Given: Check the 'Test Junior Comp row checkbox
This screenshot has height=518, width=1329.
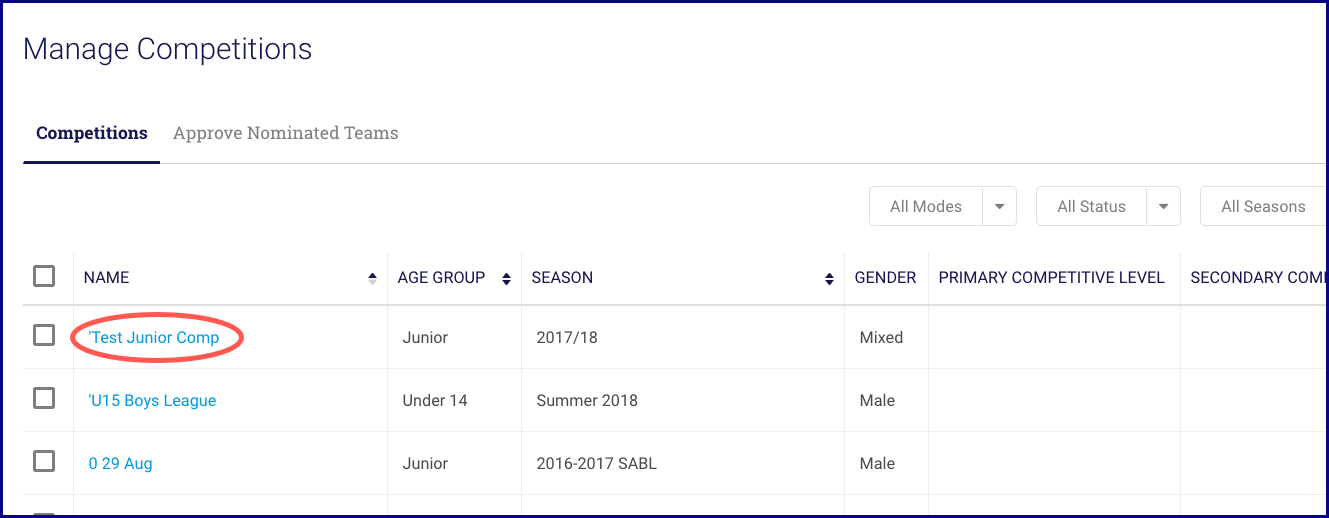Looking at the screenshot, I should tap(44, 336).
